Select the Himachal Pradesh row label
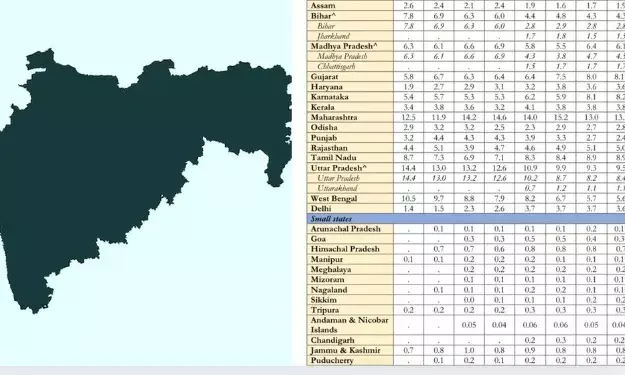The width and height of the screenshot is (625, 375). click(345, 249)
